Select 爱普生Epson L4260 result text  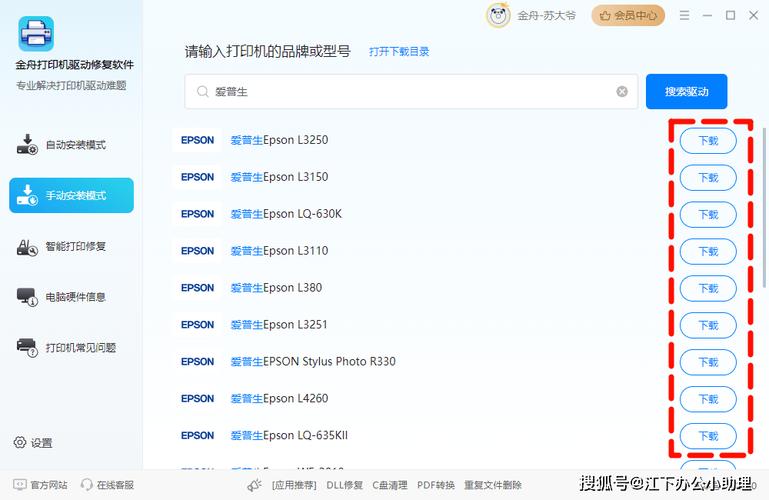pos(279,399)
